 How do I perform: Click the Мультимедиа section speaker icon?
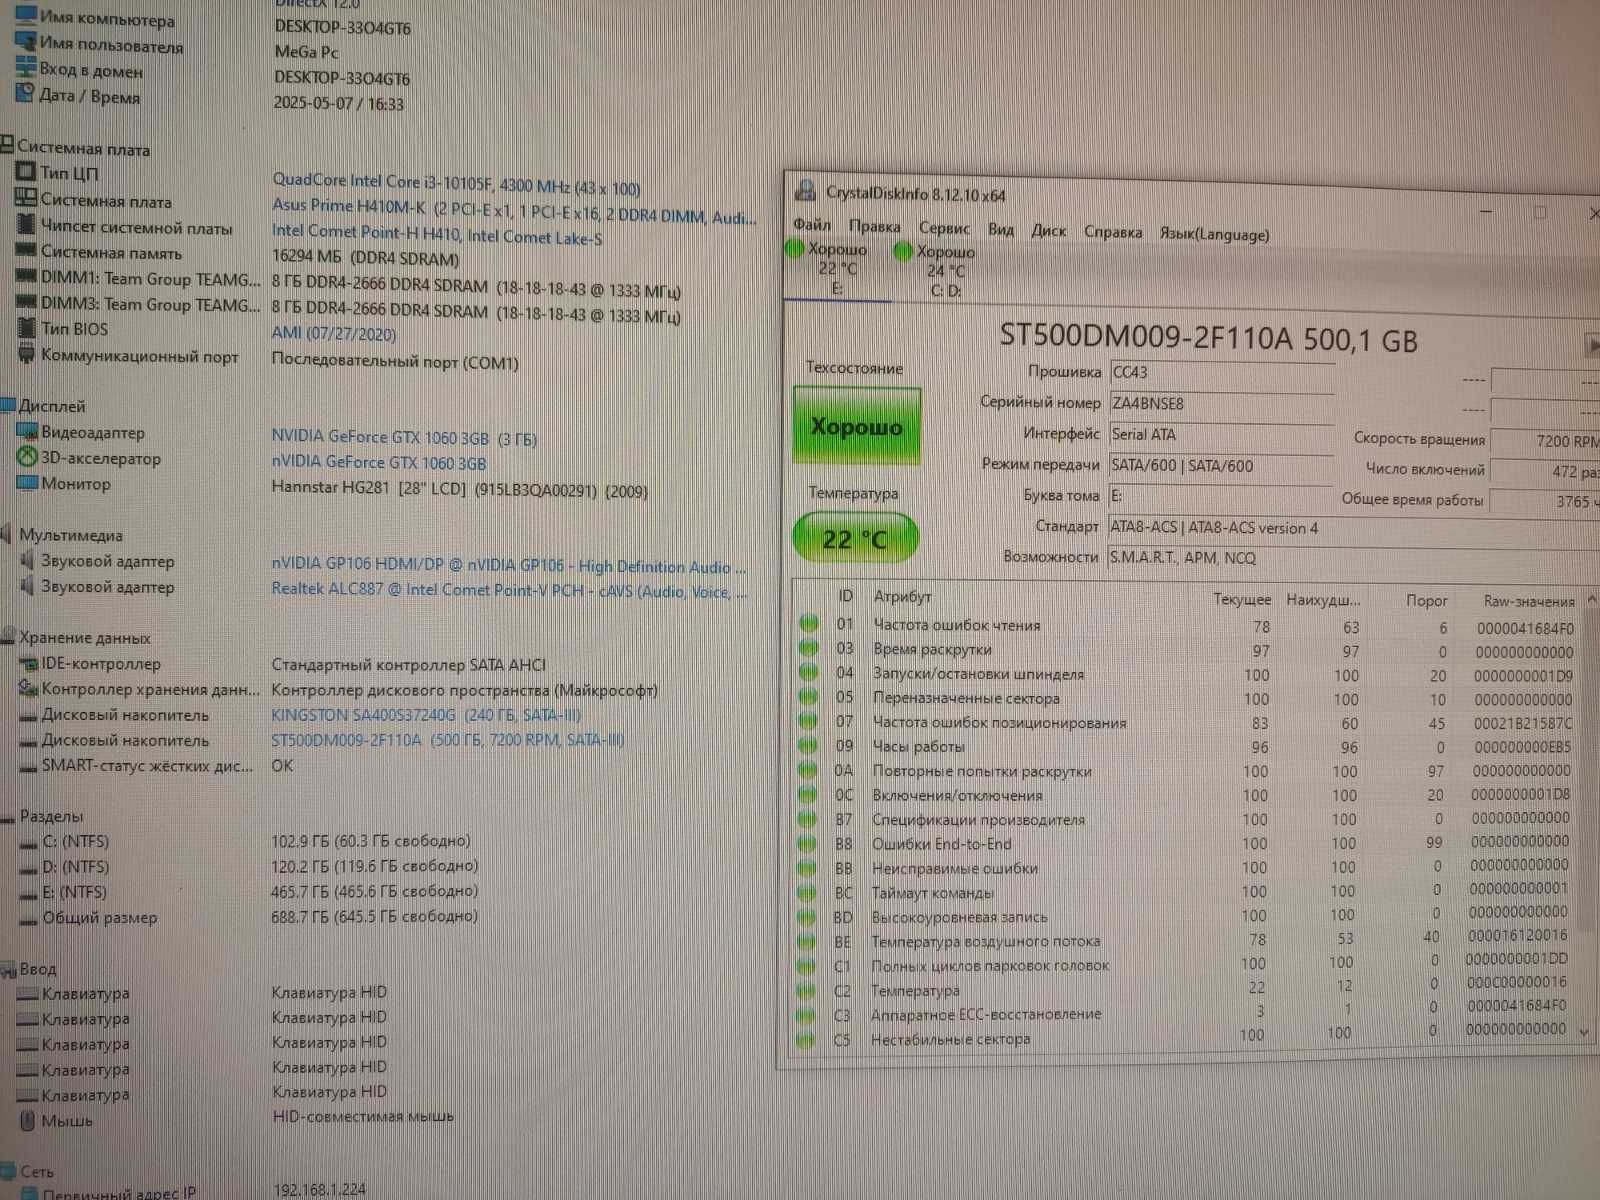click(7, 533)
